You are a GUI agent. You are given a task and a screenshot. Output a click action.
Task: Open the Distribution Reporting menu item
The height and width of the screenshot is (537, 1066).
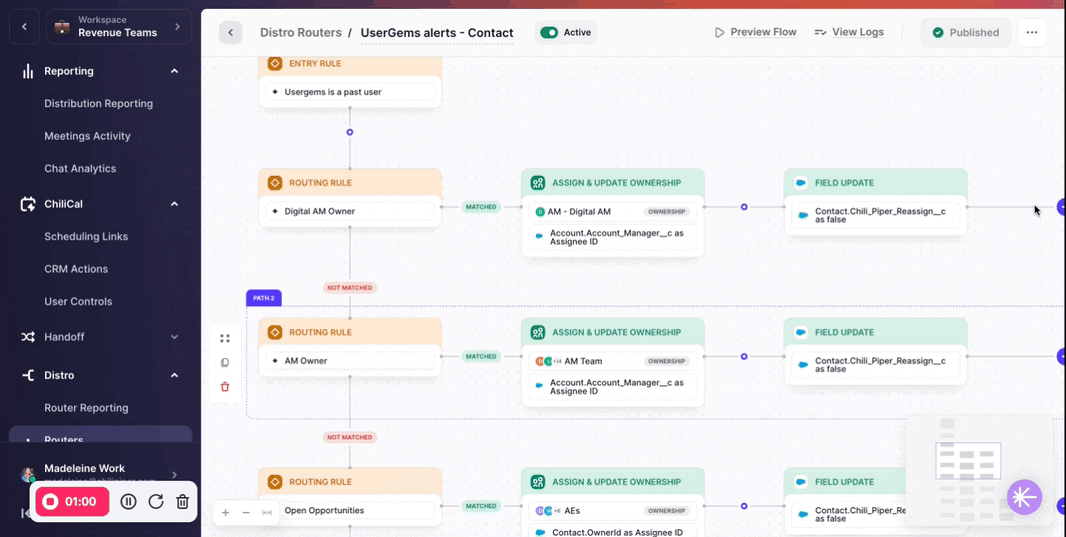pyautogui.click(x=99, y=103)
